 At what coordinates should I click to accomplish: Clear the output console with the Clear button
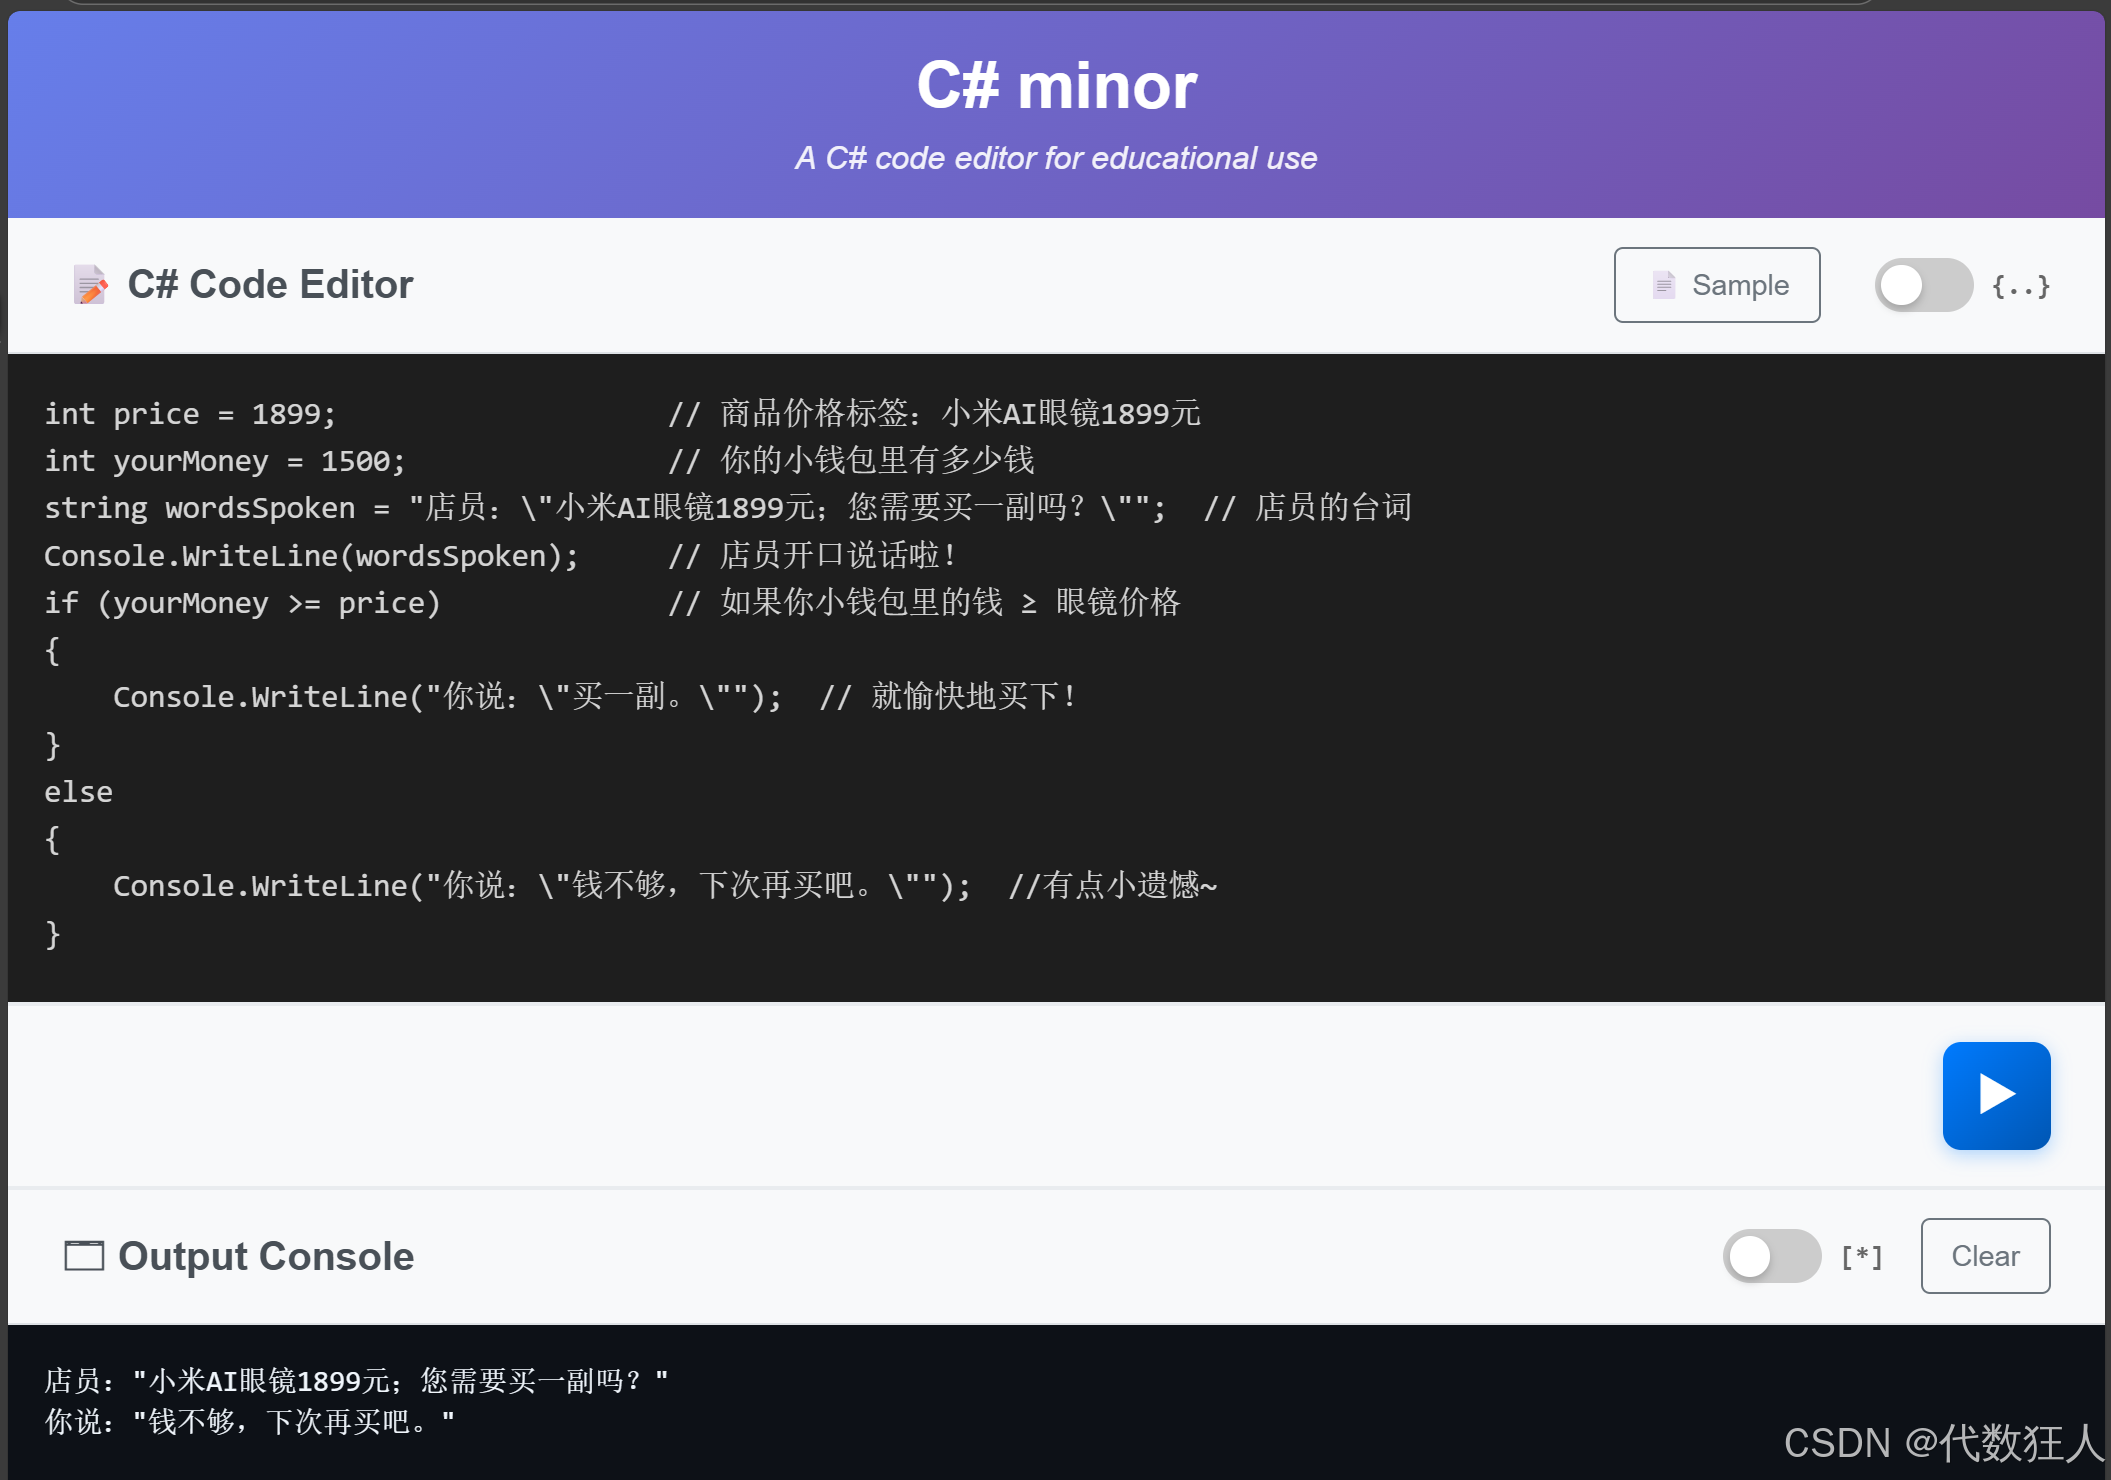1984,1256
